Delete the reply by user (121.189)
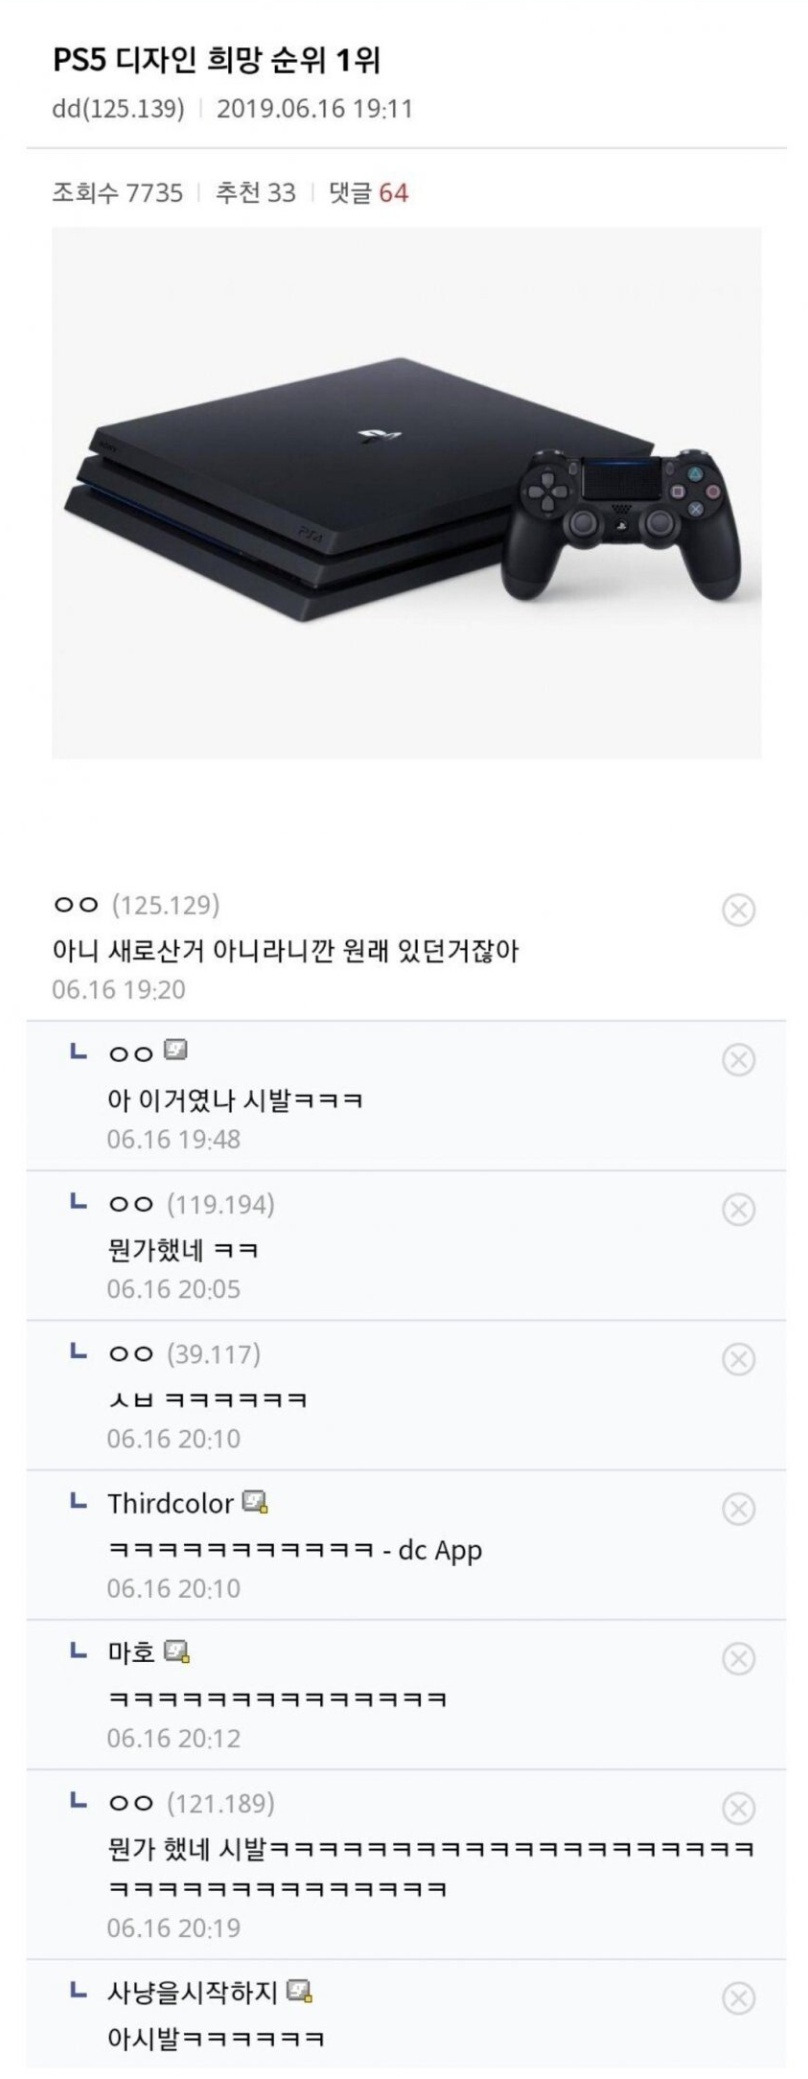808x2079 pixels. point(738,1808)
